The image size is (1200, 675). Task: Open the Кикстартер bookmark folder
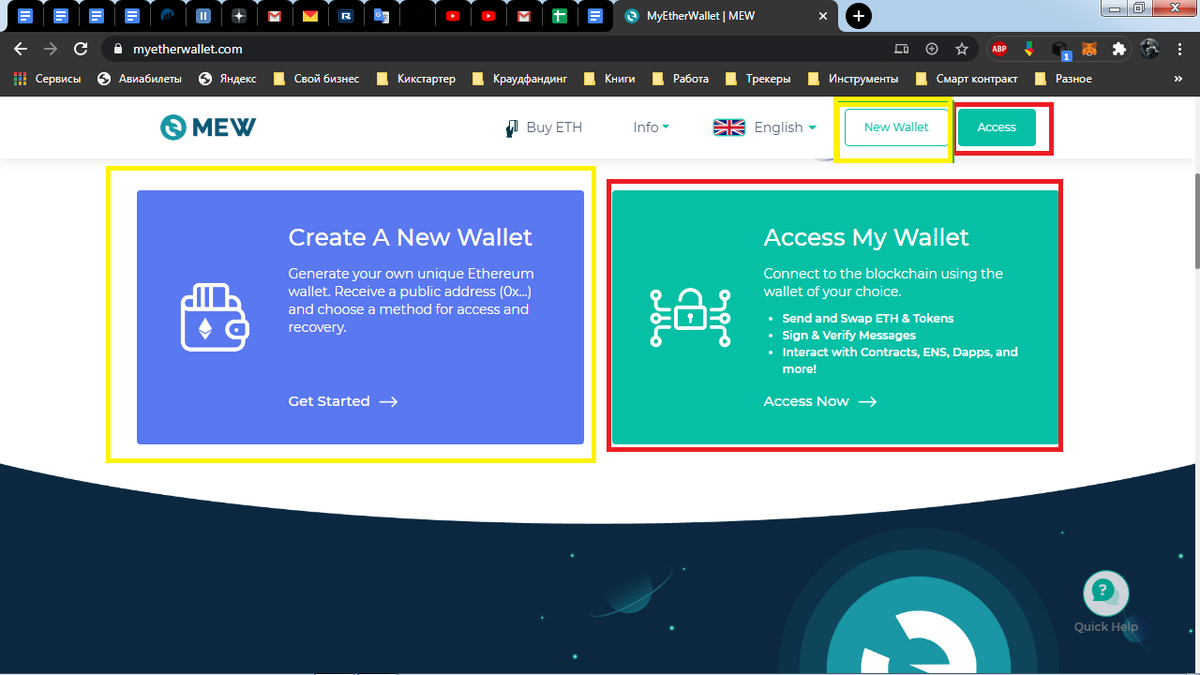click(x=417, y=78)
